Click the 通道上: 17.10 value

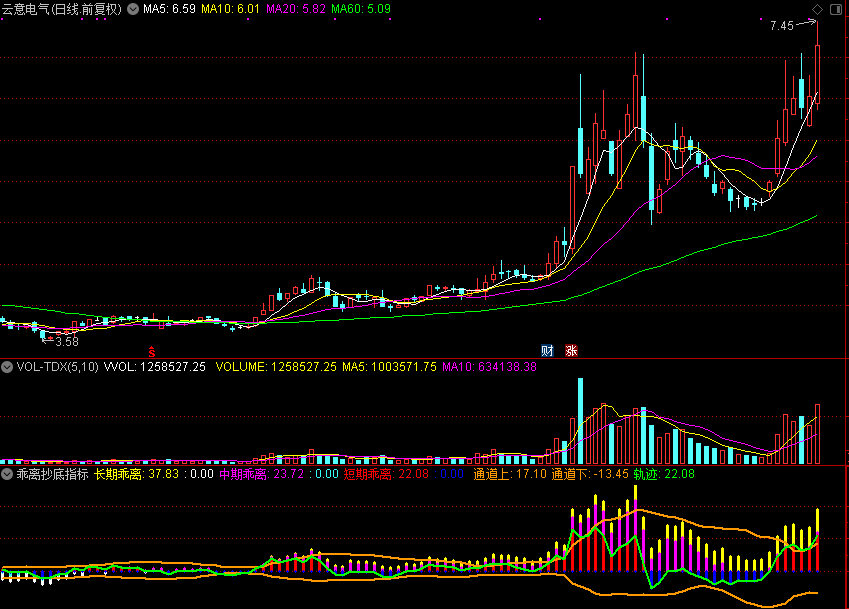510,474
